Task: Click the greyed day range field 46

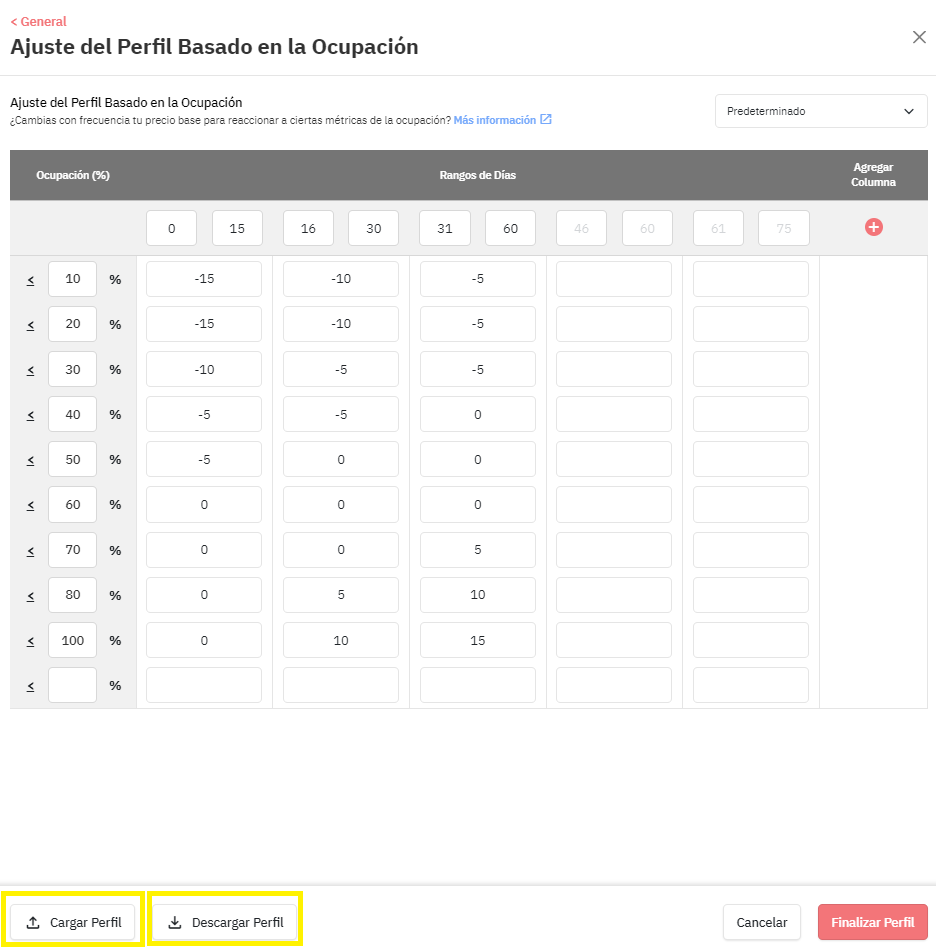Action: click(x=582, y=229)
